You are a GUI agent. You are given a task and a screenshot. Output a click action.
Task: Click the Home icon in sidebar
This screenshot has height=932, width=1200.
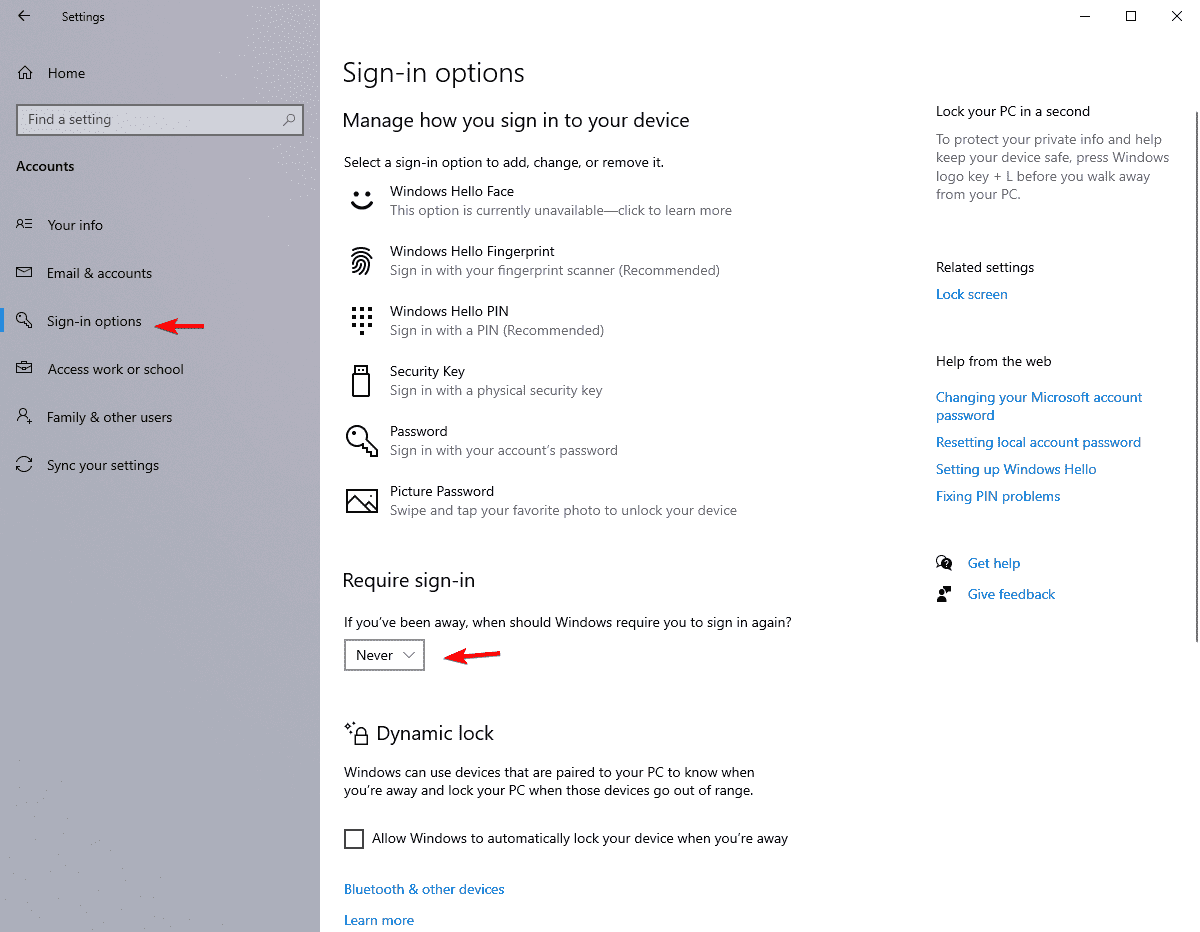point(26,73)
